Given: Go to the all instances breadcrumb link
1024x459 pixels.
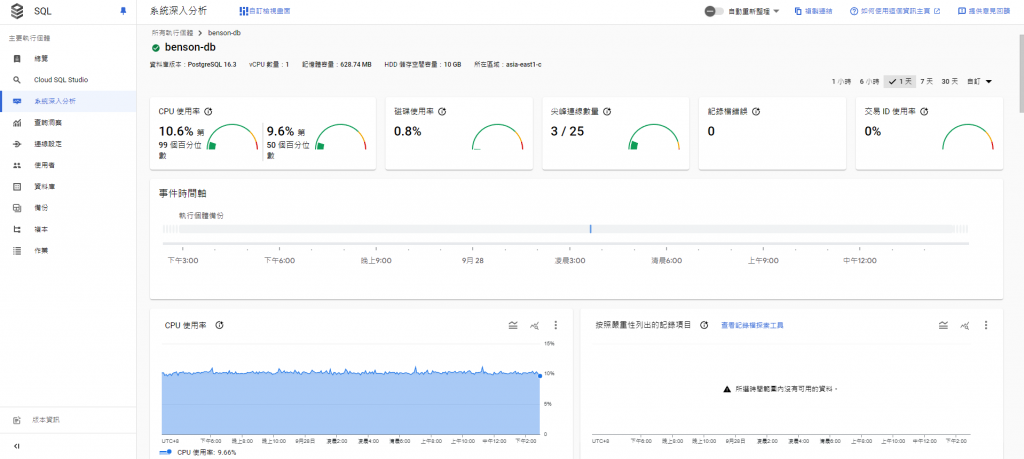Looking at the screenshot, I should pos(172,32).
